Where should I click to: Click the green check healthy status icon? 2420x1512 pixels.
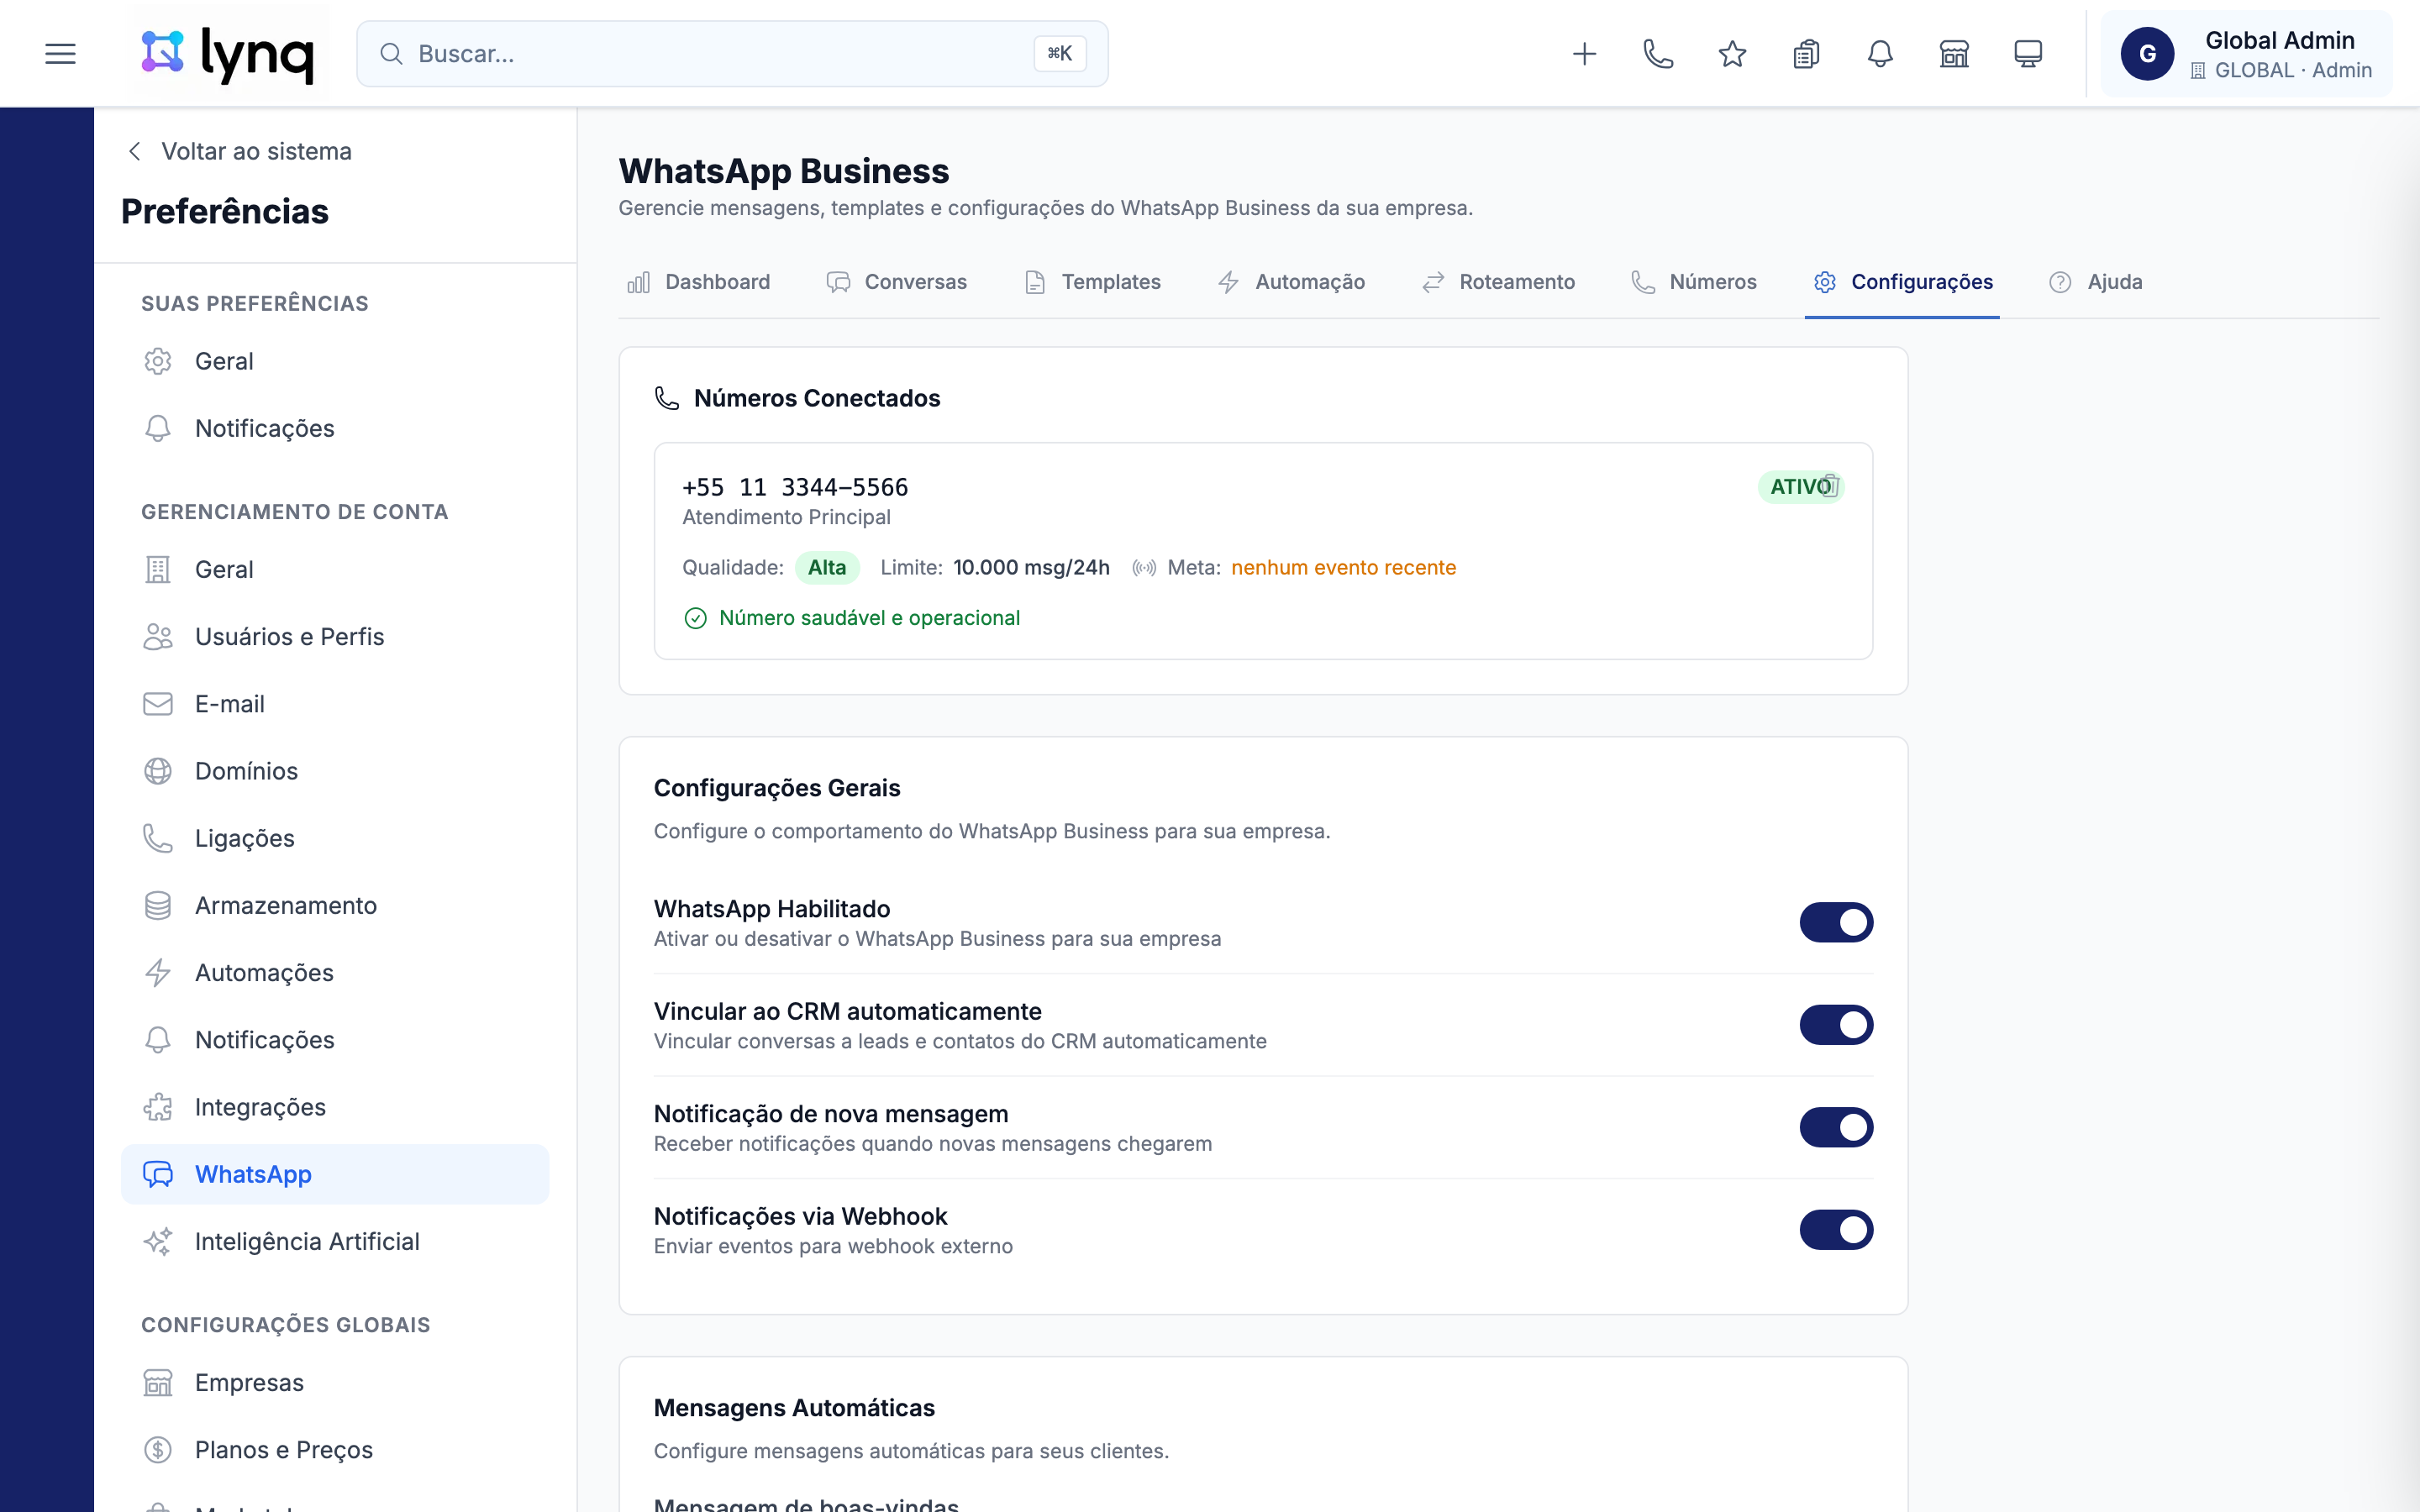[x=695, y=618]
